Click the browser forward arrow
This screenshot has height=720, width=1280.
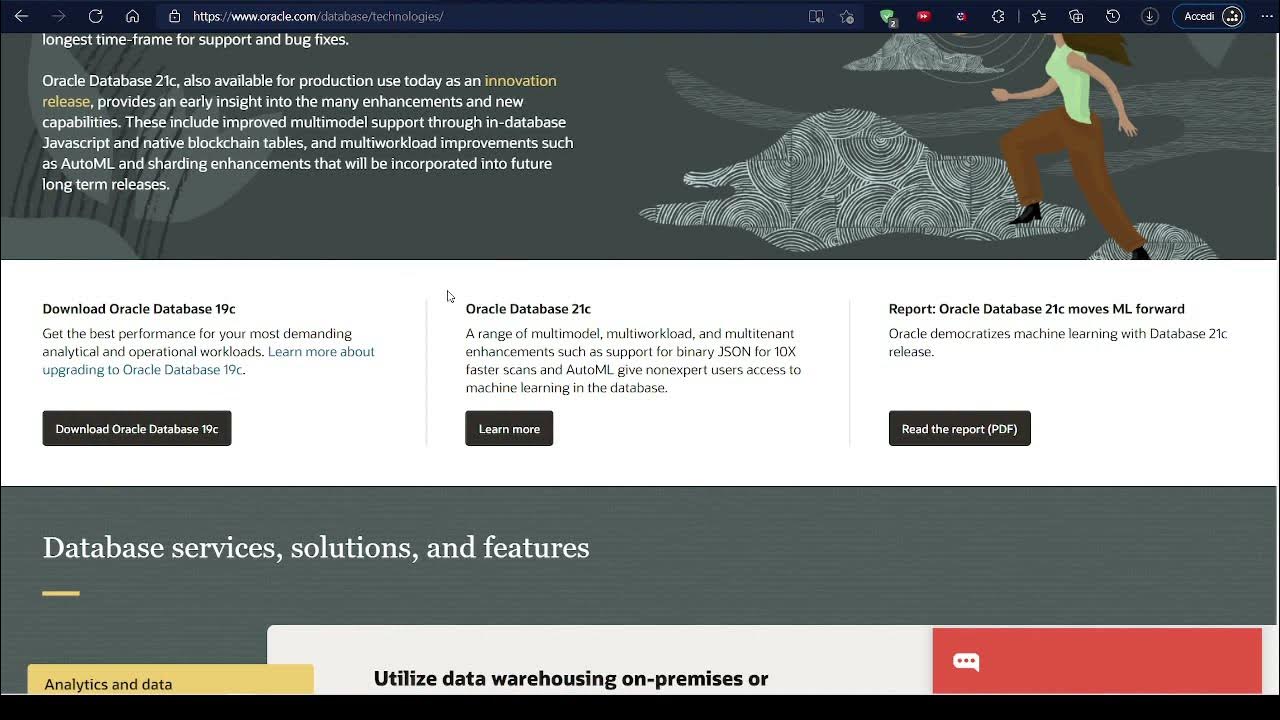[x=58, y=16]
